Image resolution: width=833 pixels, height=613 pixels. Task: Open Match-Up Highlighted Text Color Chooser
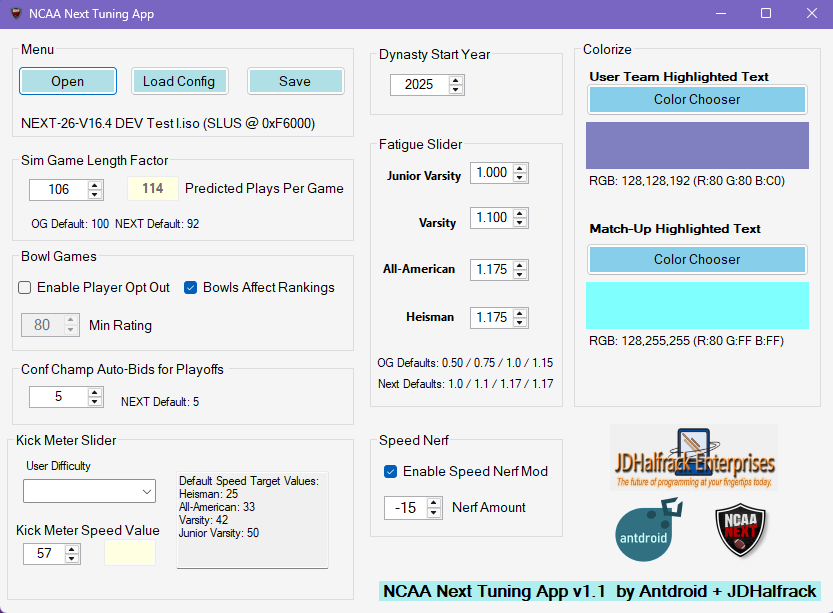pyautogui.click(x=697, y=259)
